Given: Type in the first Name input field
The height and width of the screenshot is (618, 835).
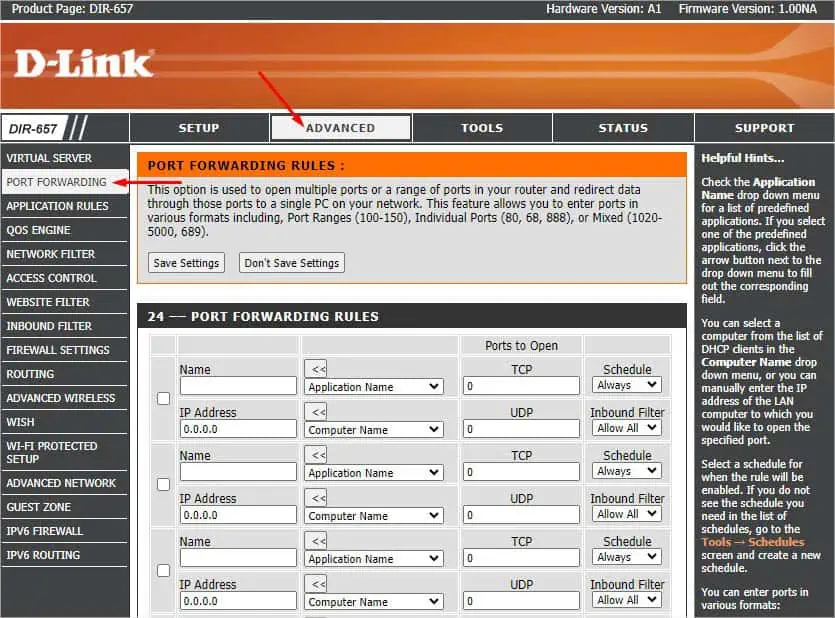Looking at the screenshot, I should (237, 385).
